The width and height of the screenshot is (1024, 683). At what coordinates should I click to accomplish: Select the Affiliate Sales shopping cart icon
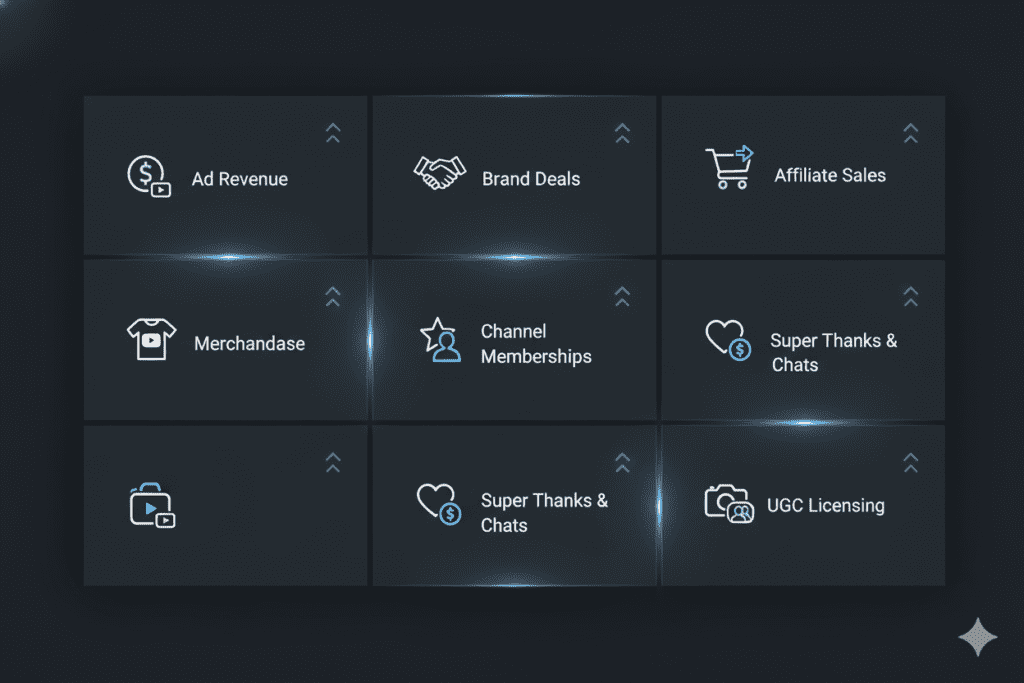coord(729,168)
